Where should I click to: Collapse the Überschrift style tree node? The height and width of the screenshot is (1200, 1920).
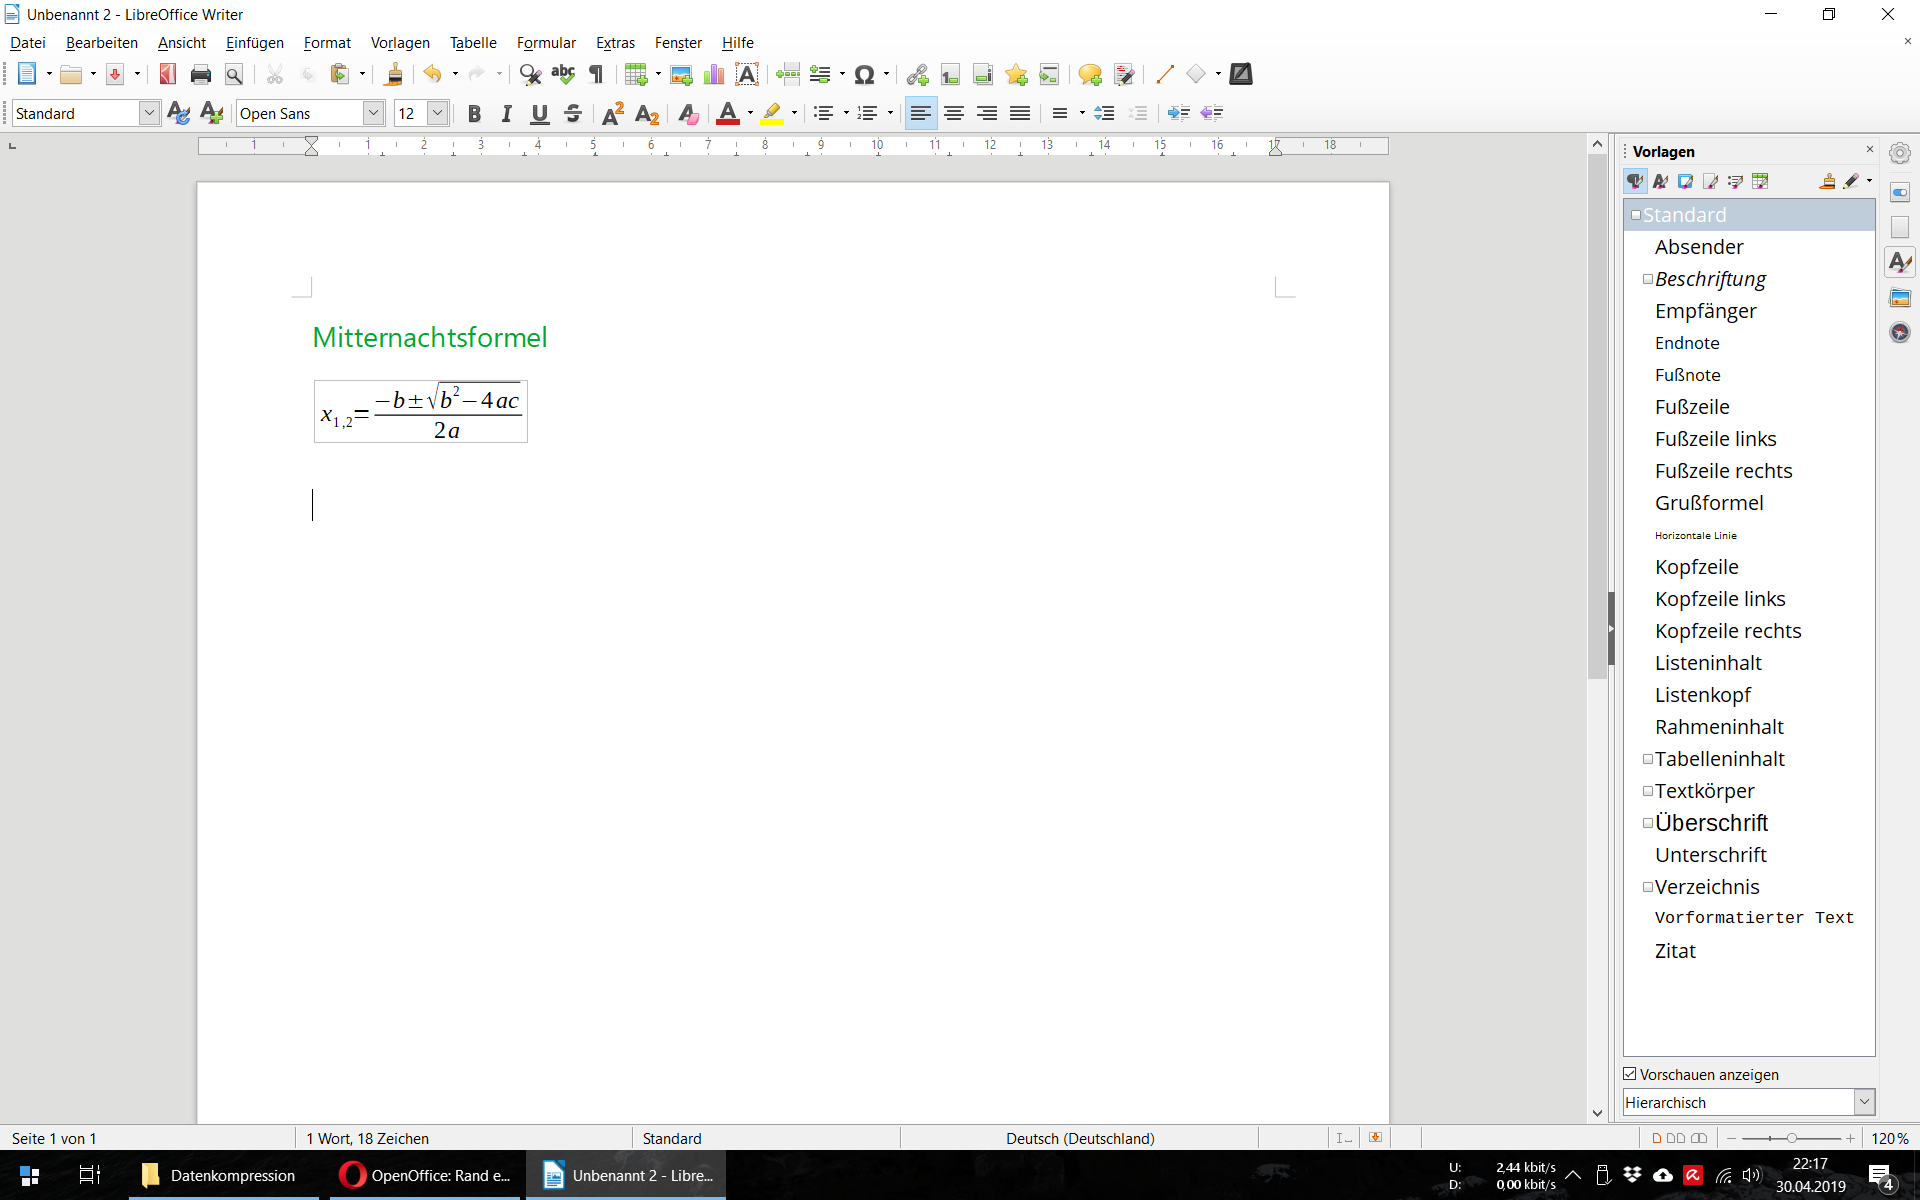coord(1647,823)
